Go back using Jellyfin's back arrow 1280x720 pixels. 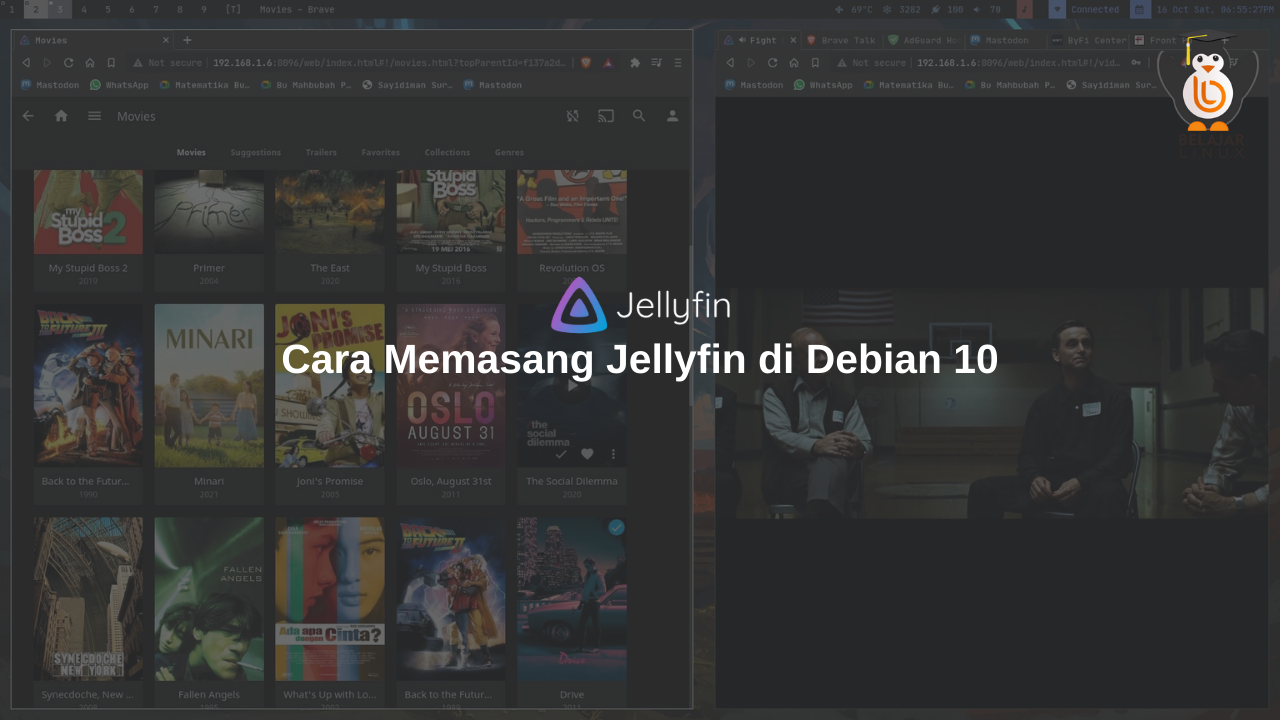click(x=28, y=116)
